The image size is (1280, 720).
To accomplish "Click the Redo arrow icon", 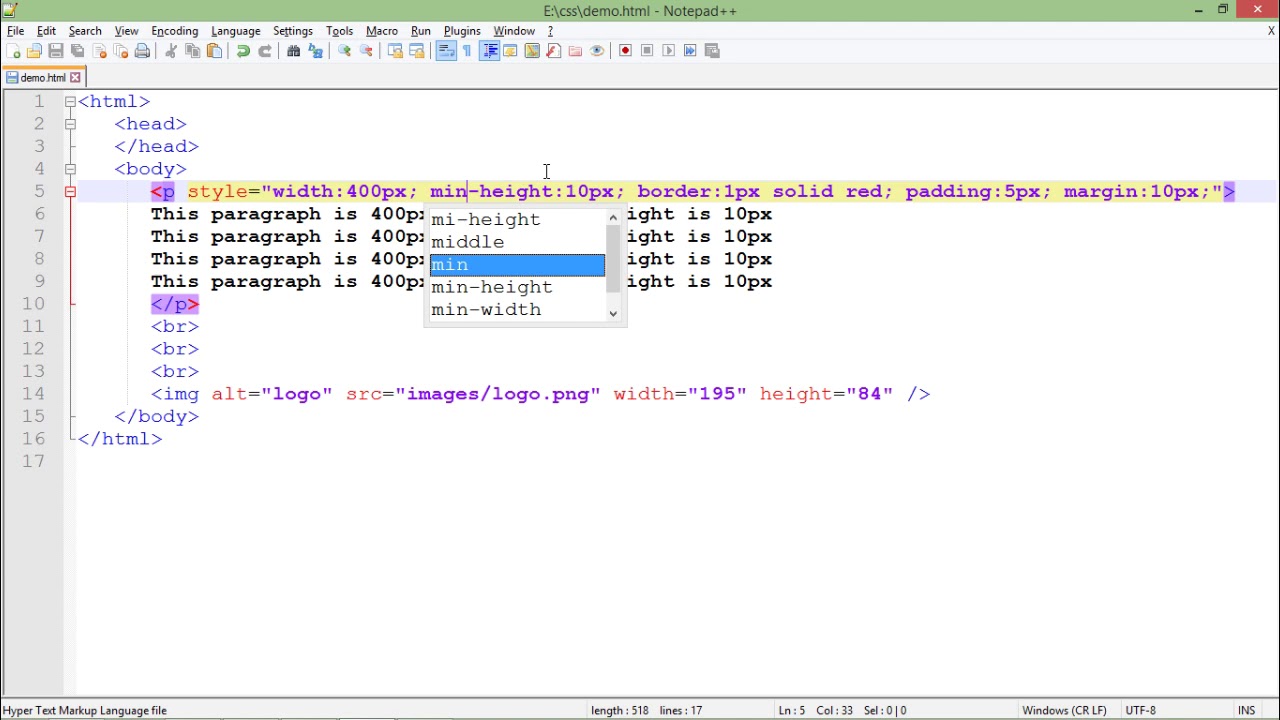I will pos(265,51).
